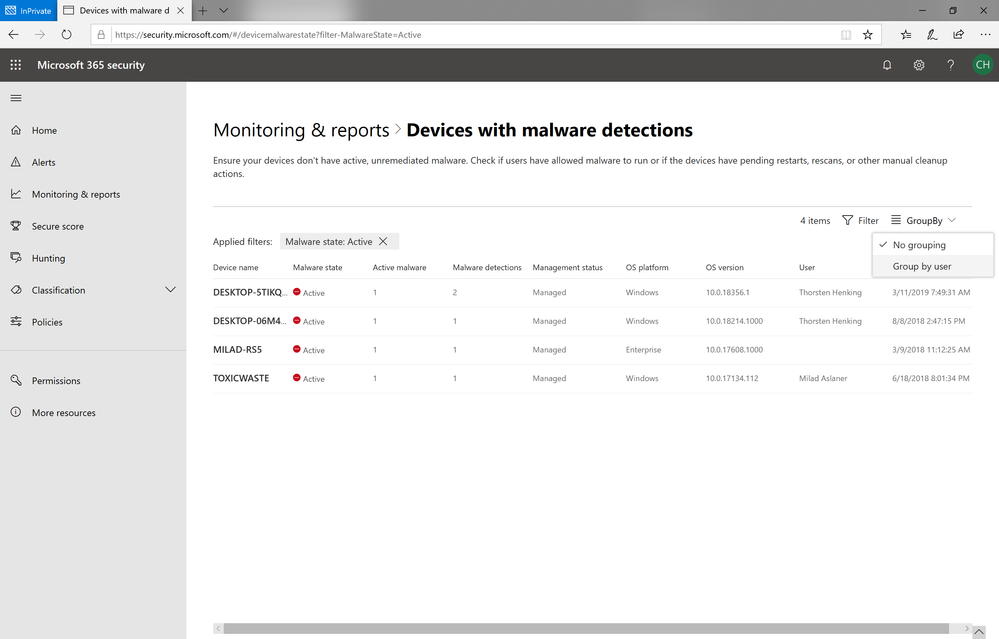Click user Milad Aslaner cell

point(823,378)
